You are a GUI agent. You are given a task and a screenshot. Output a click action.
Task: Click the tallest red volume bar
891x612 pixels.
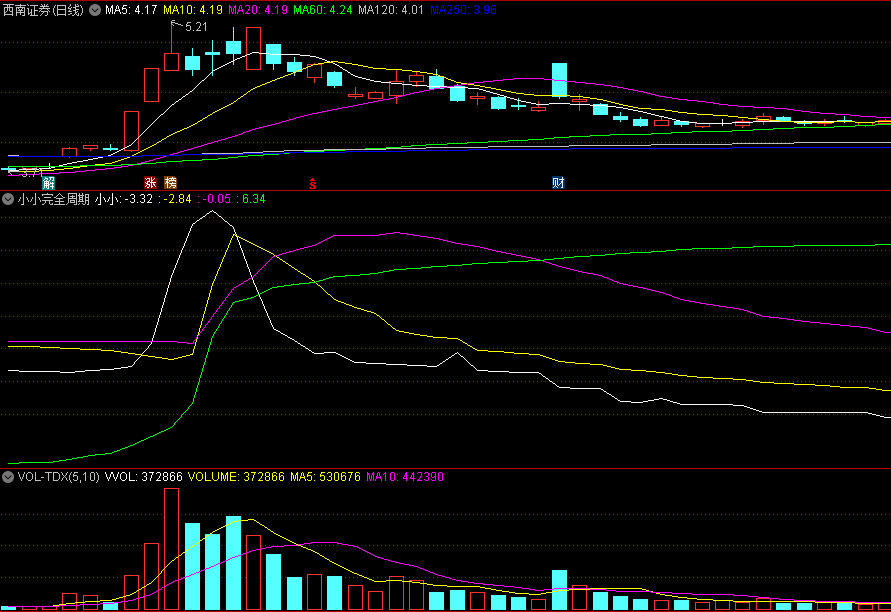point(171,549)
